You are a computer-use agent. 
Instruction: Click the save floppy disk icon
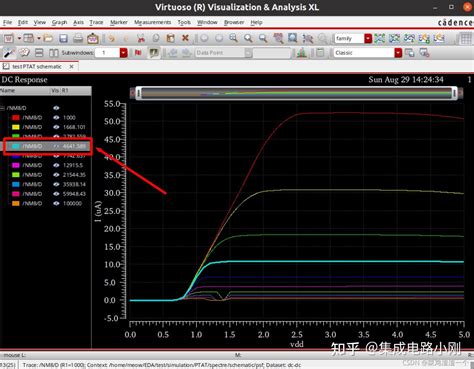(x=63, y=38)
